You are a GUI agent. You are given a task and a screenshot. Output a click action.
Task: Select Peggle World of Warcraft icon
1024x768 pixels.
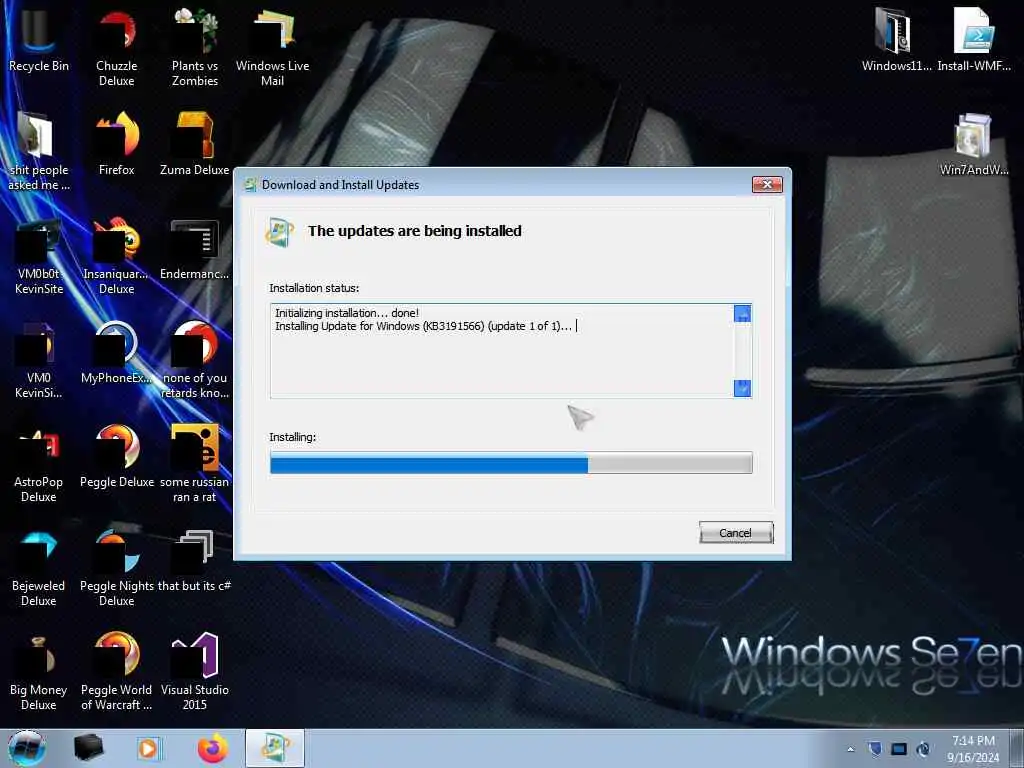point(116,671)
